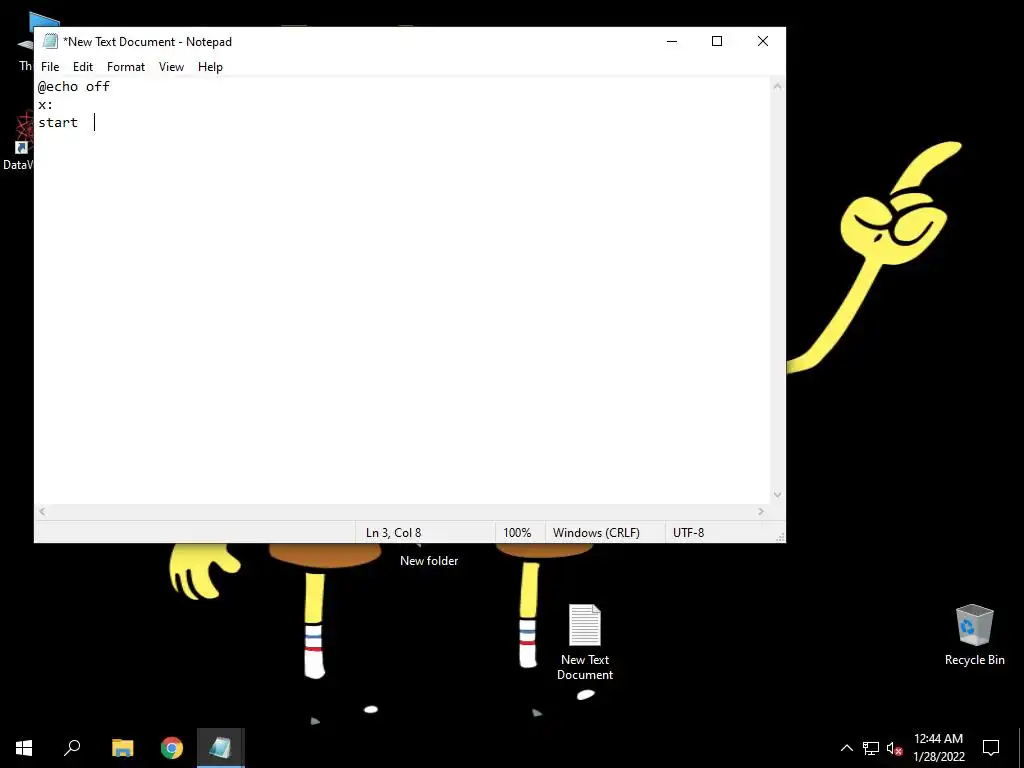The width and height of the screenshot is (1024, 768).
Task: Select the New folder desktop label
Action: coord(429,560)
